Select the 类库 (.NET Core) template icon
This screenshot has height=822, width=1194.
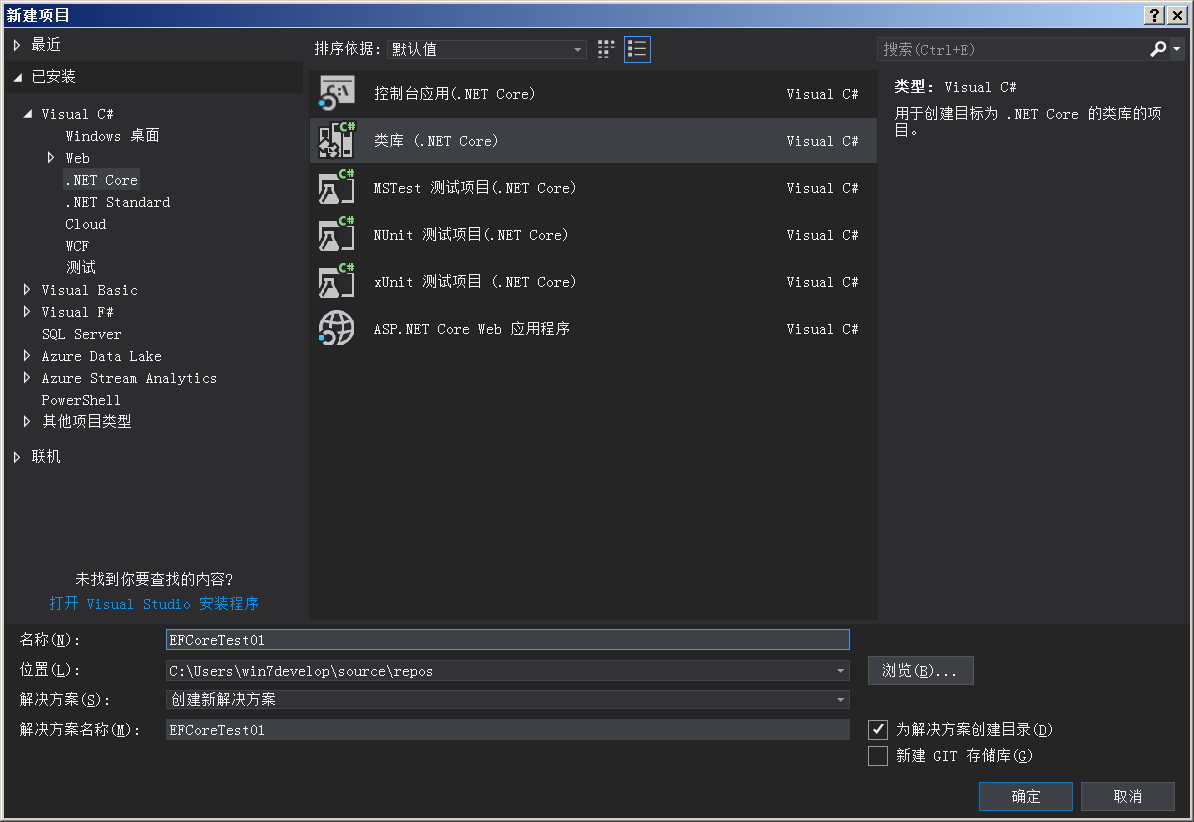[x=335, y=140]
